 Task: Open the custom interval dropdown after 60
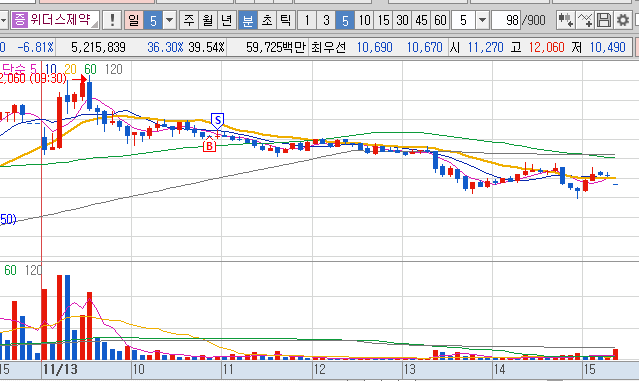pyautogui.click(x=483, y=20)
